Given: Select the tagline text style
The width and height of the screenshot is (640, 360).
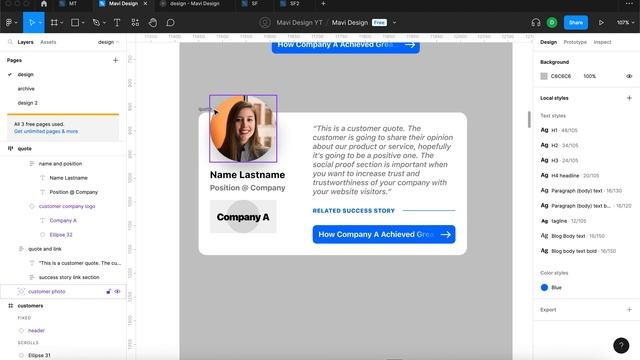Looking at the screenshot, I should click(563, 221).
